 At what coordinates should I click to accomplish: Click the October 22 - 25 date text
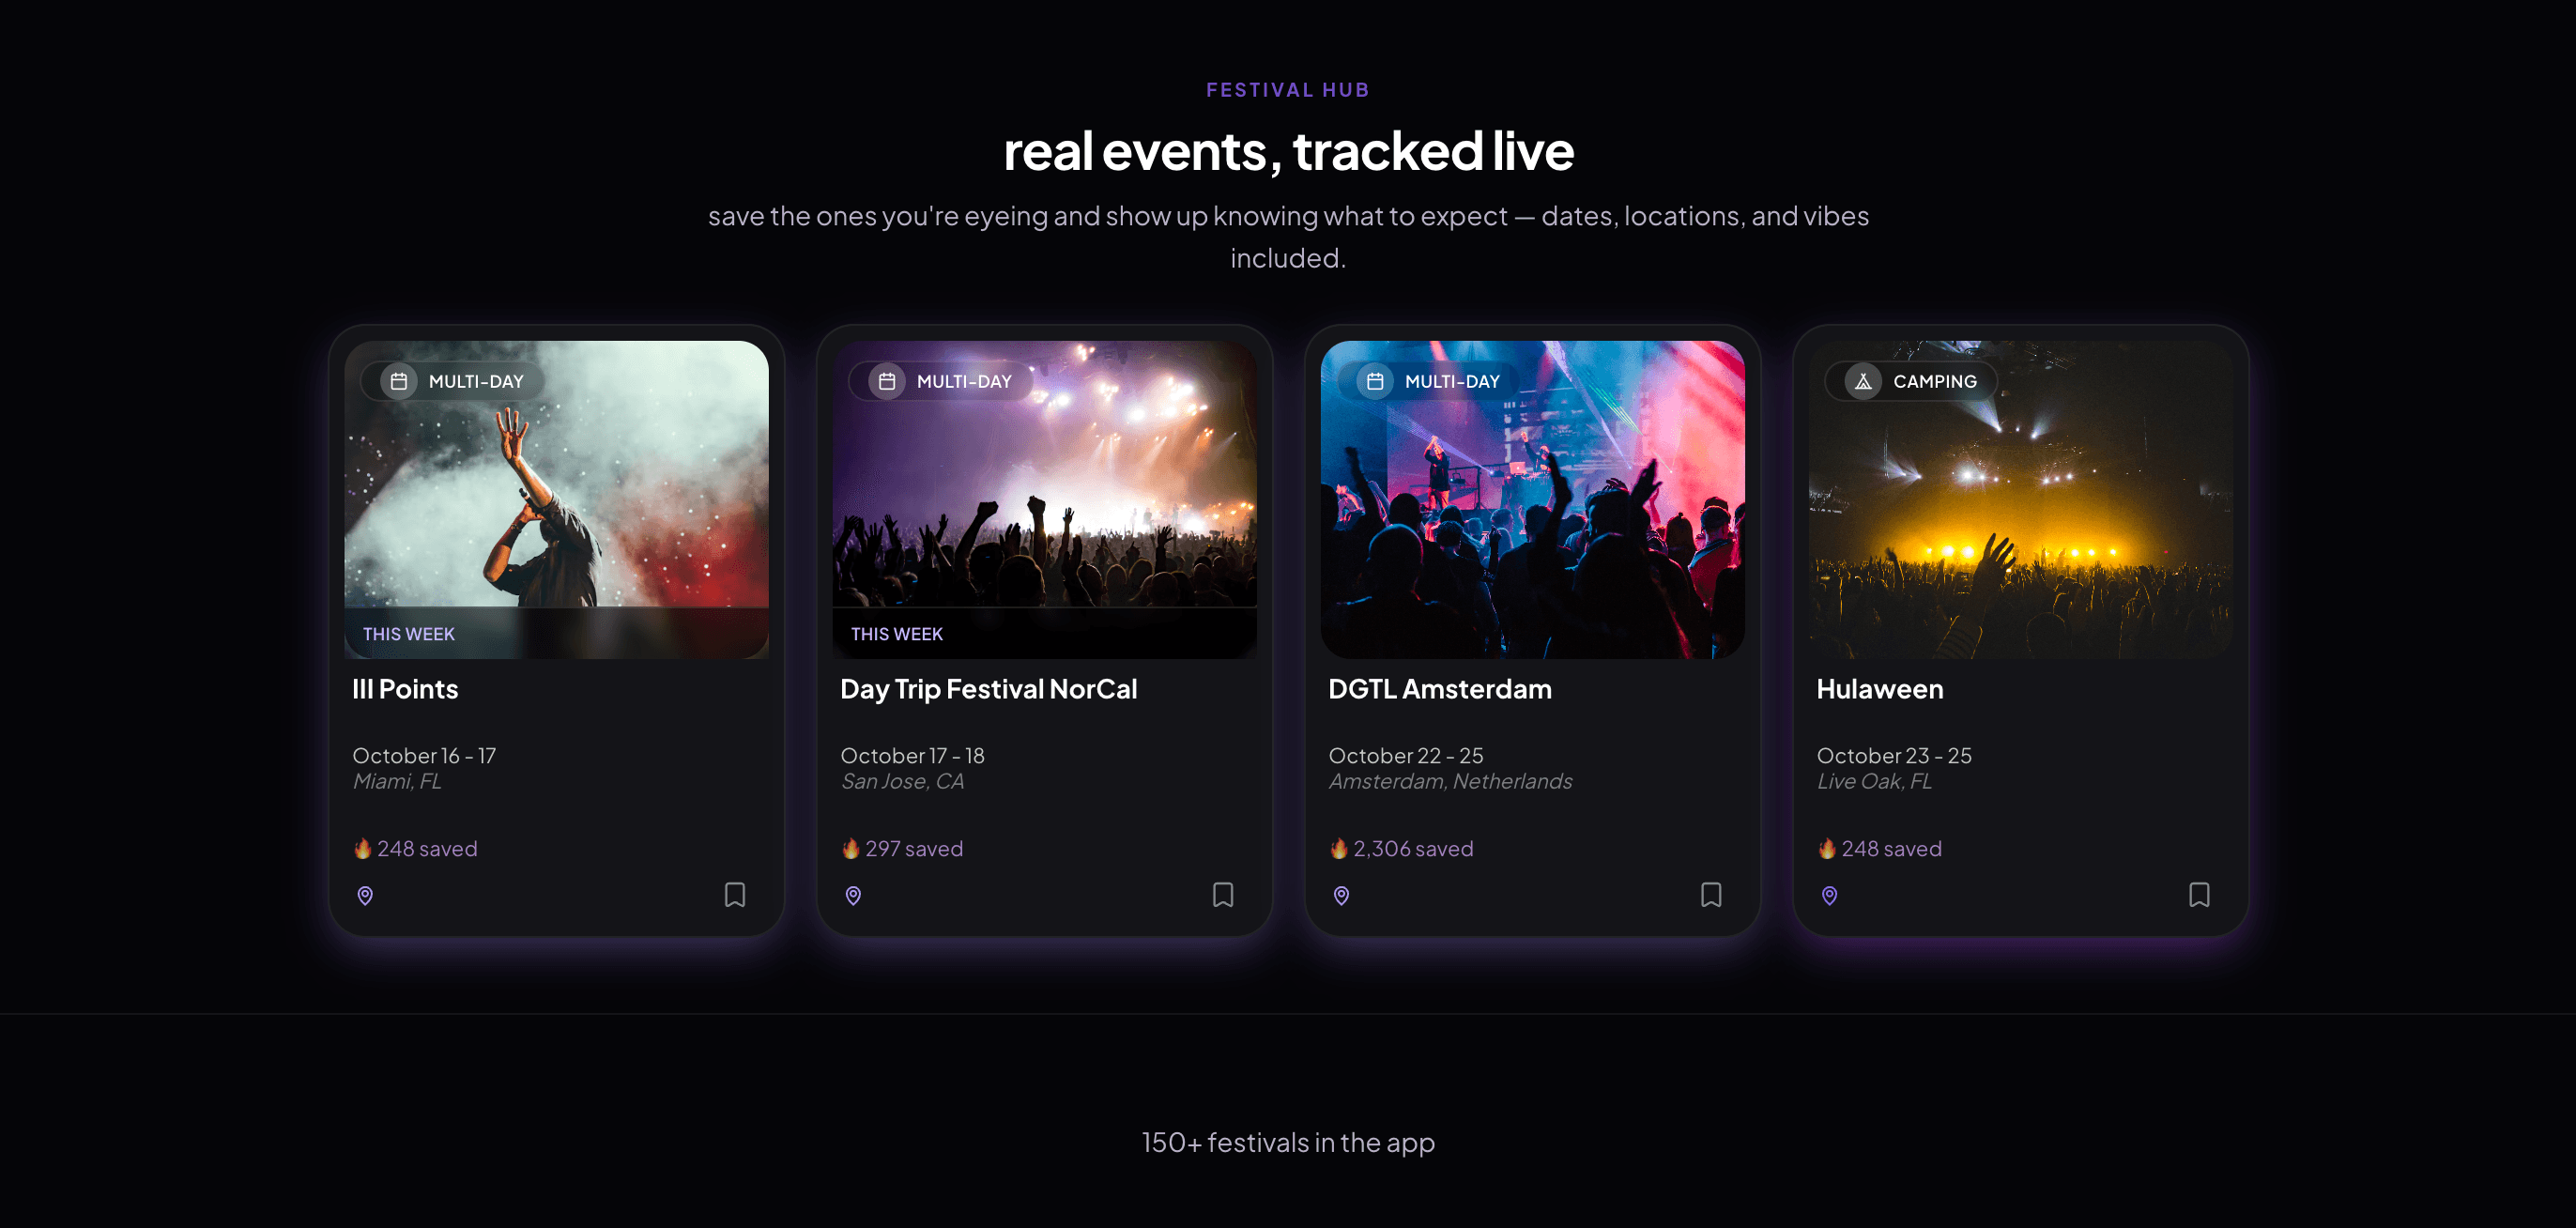[1406, 755]
